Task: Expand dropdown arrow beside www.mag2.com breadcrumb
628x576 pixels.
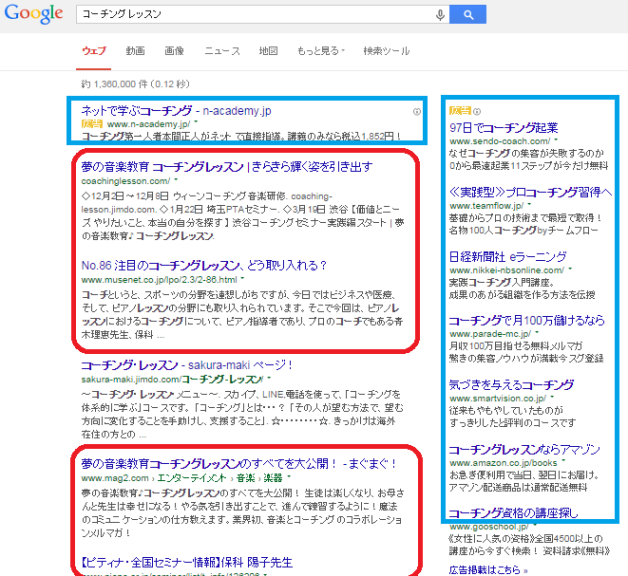Action: (289, 476)
